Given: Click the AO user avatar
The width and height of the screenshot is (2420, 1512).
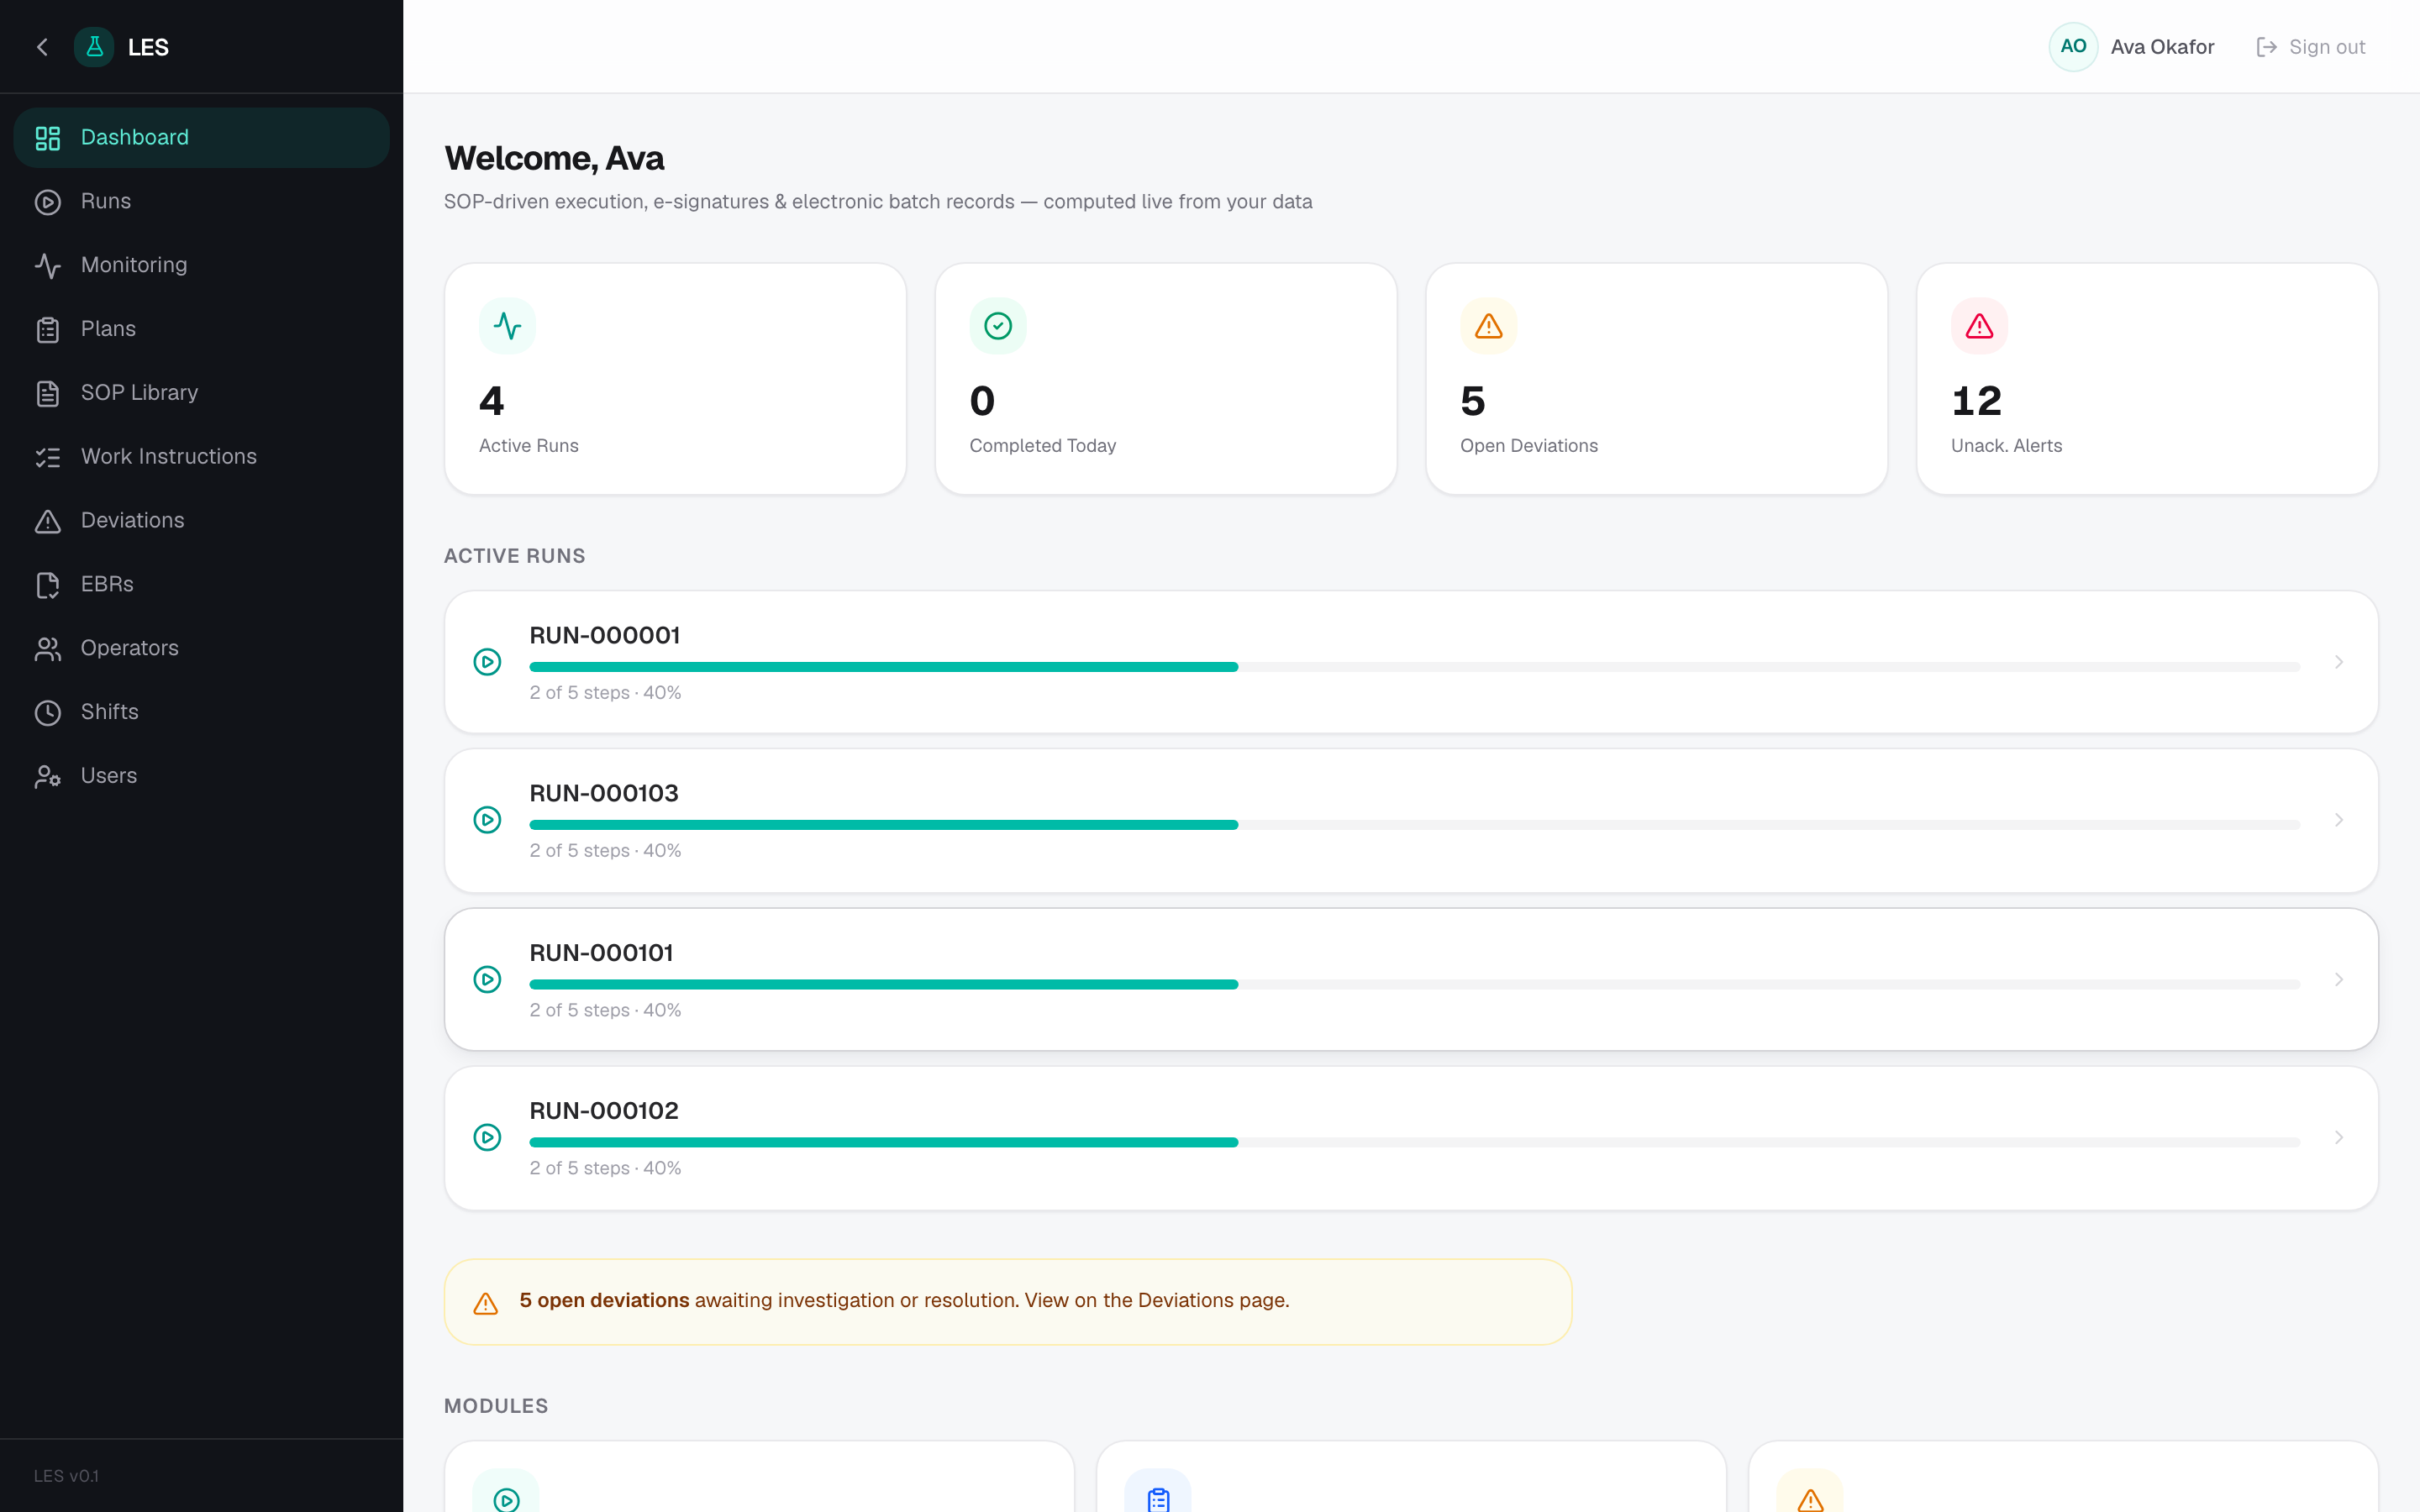Looking at the screenshot, I should point(2073,47).
